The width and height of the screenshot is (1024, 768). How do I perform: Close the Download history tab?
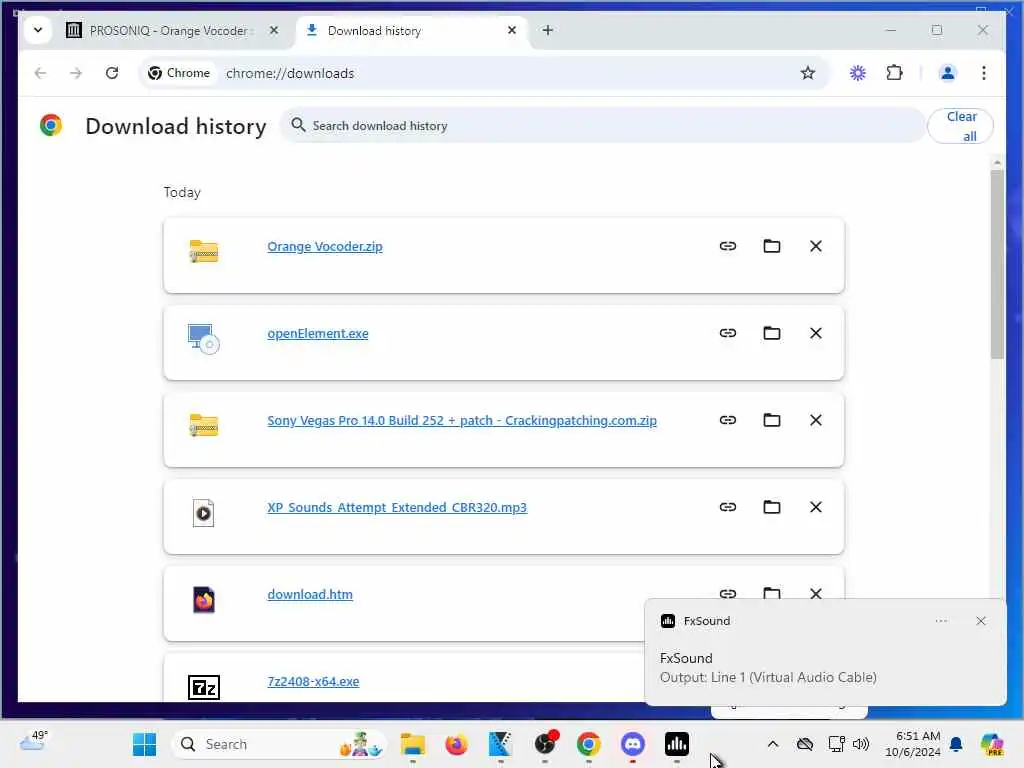click(512, 30)
